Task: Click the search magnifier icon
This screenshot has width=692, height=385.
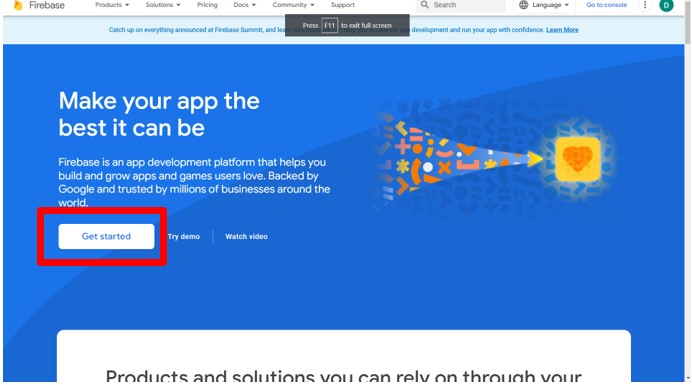Action: pyautogui.click(x=425, y=5)
